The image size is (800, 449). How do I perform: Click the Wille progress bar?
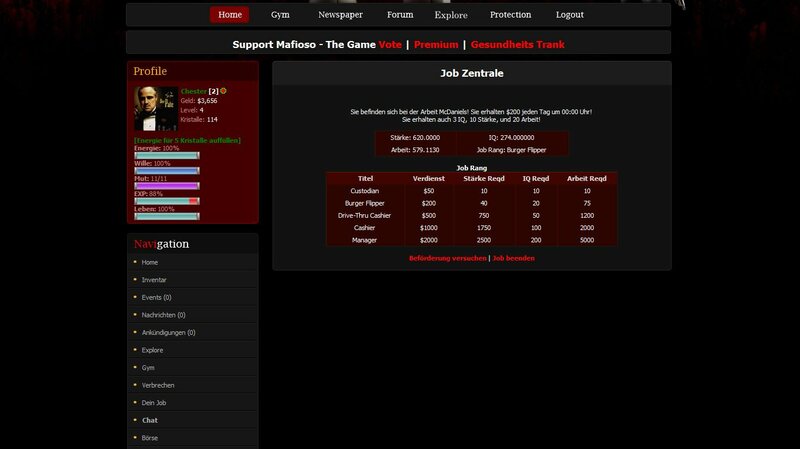point(167,171)
